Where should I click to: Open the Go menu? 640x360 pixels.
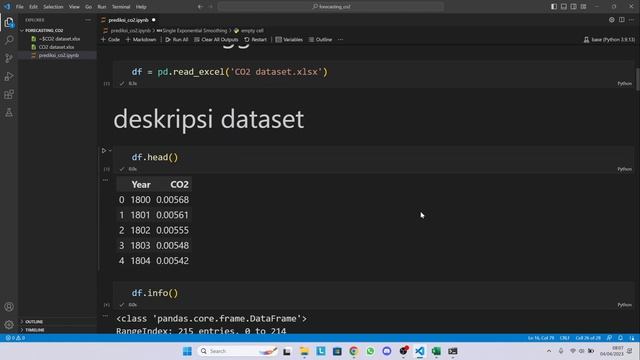point(89,7)
